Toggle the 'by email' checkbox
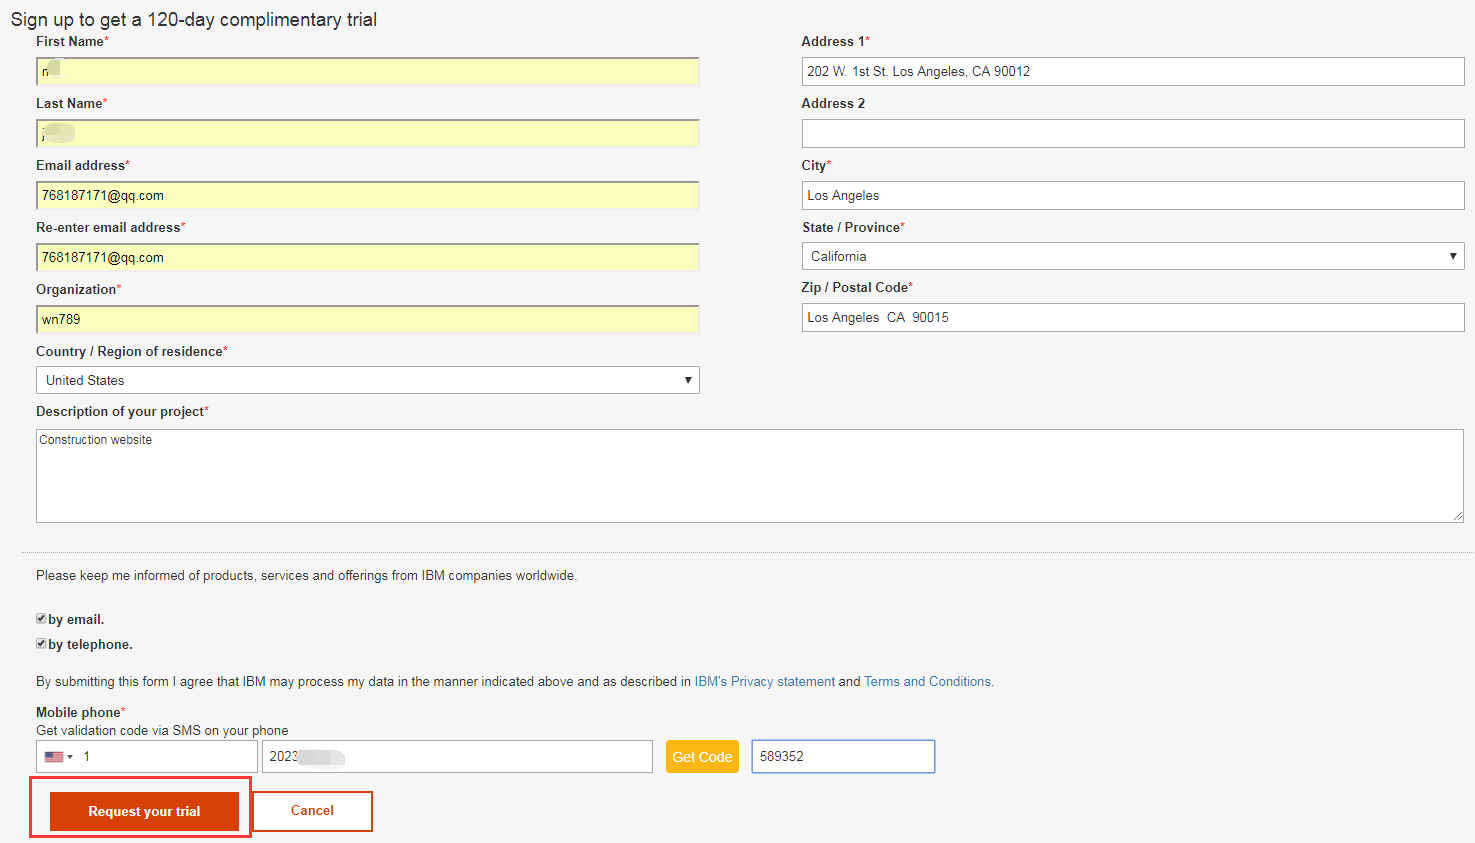 click(41, 619)
